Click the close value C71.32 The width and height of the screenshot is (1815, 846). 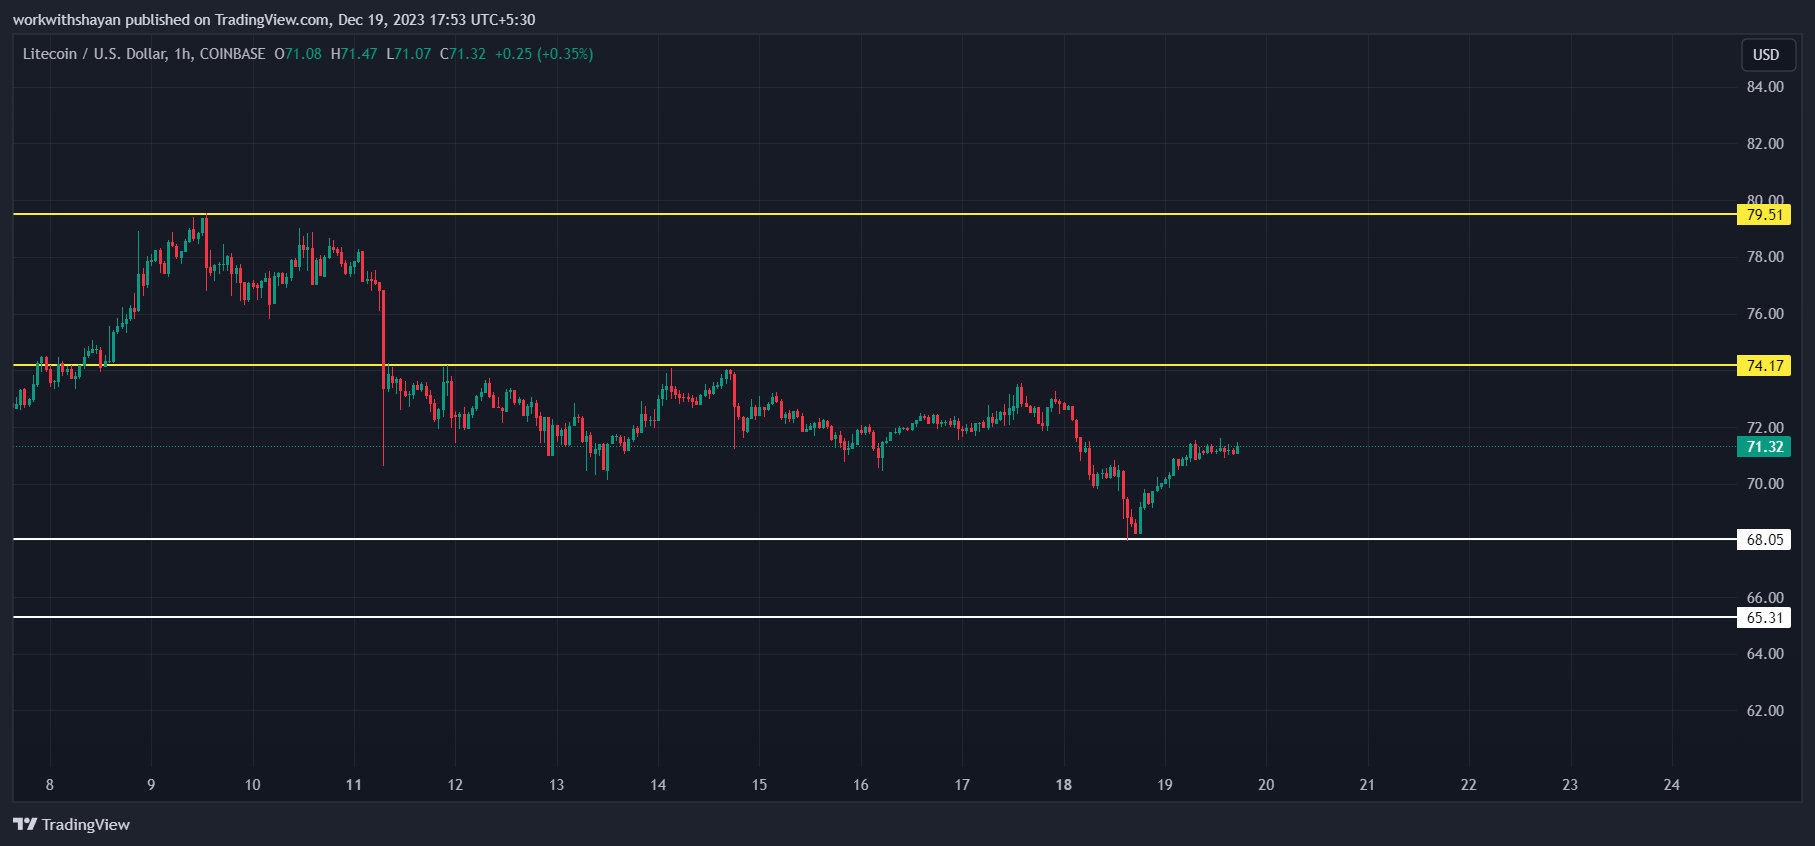(x=463, y=54)
